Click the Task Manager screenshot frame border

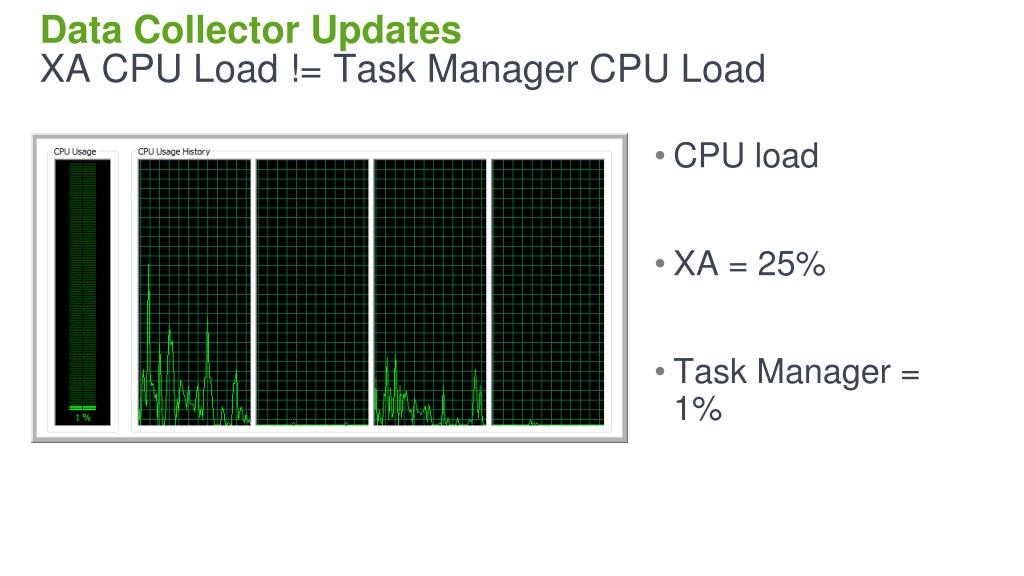(330, 136)
